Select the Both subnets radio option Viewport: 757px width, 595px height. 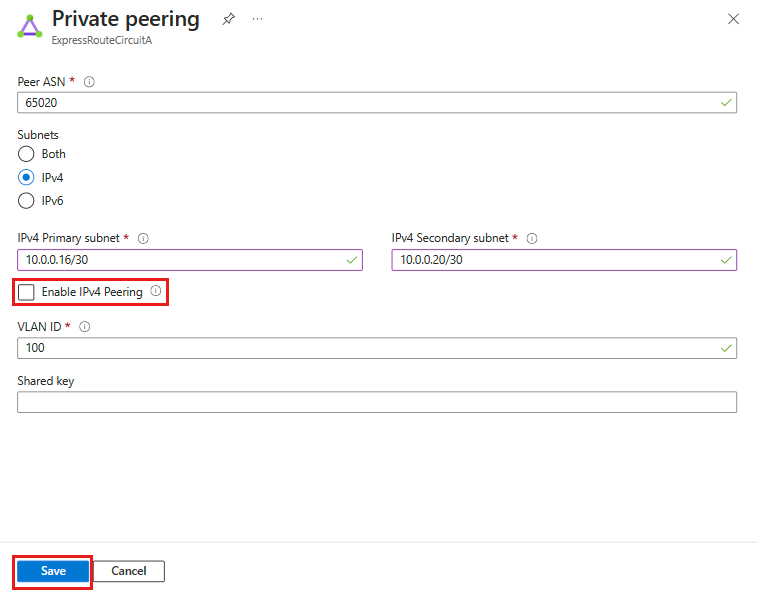(x=26, y=154)
